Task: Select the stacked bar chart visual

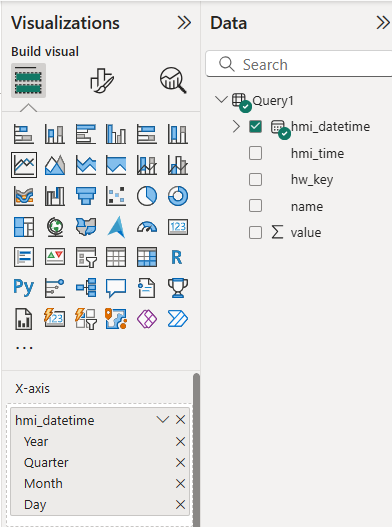Action: pos(24,134)
